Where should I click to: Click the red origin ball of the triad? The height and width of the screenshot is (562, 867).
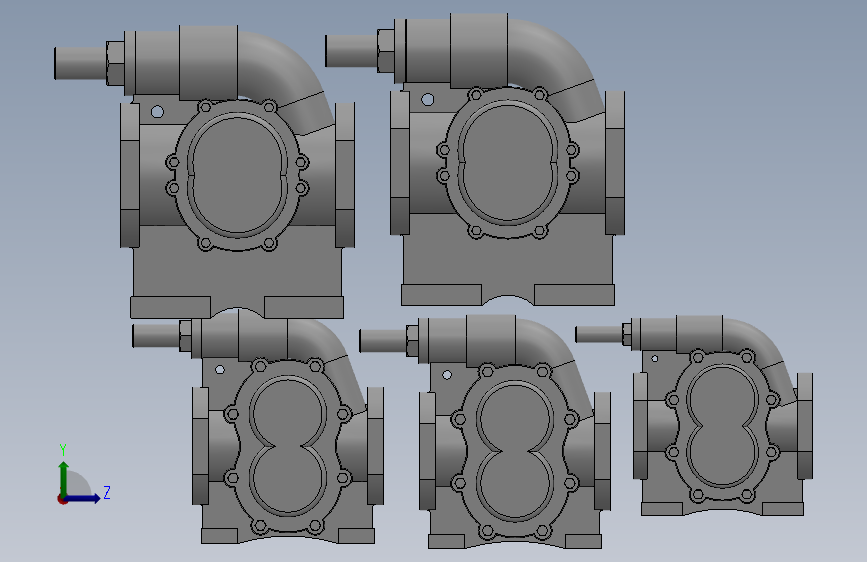click(62, 499)
